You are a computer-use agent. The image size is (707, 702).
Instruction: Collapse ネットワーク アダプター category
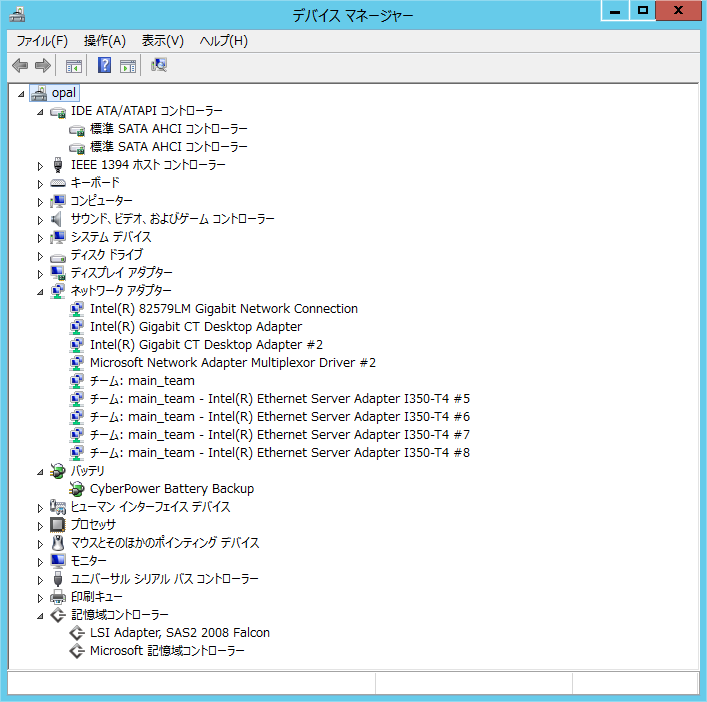40,292
